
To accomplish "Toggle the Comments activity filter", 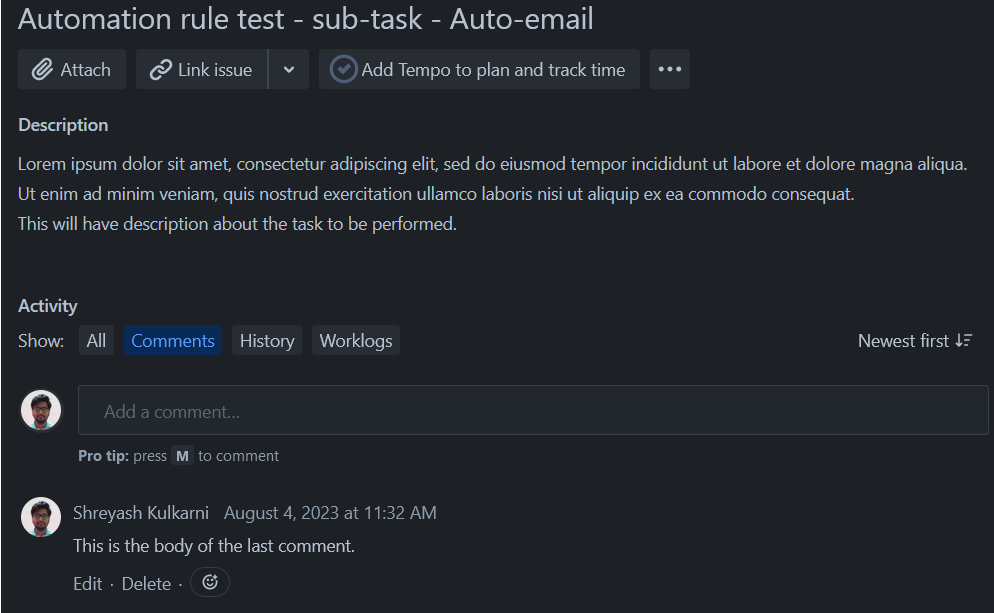I will (172, 340).
